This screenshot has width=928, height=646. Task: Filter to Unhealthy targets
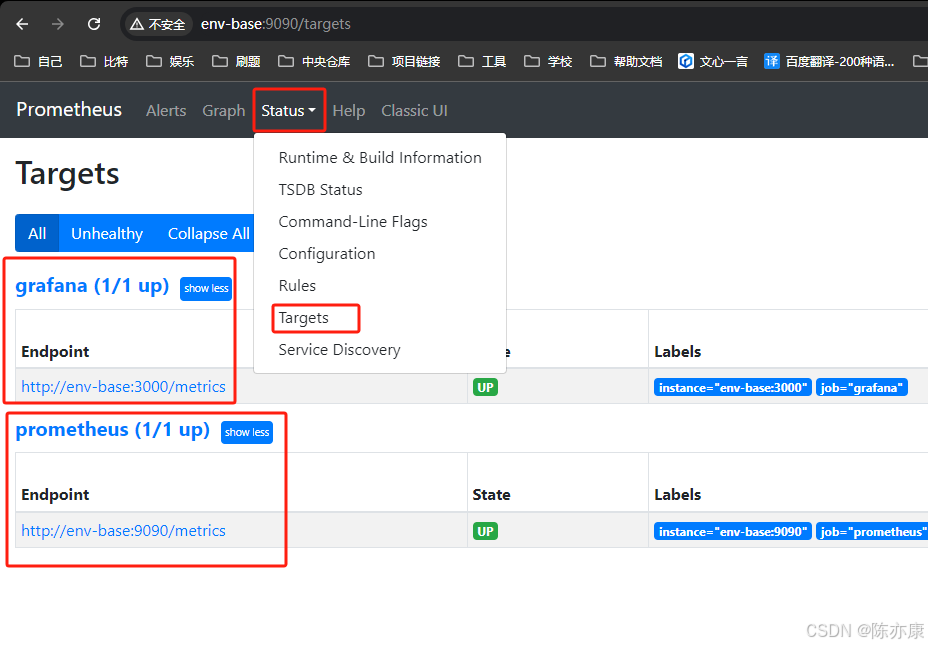point(107,233)
